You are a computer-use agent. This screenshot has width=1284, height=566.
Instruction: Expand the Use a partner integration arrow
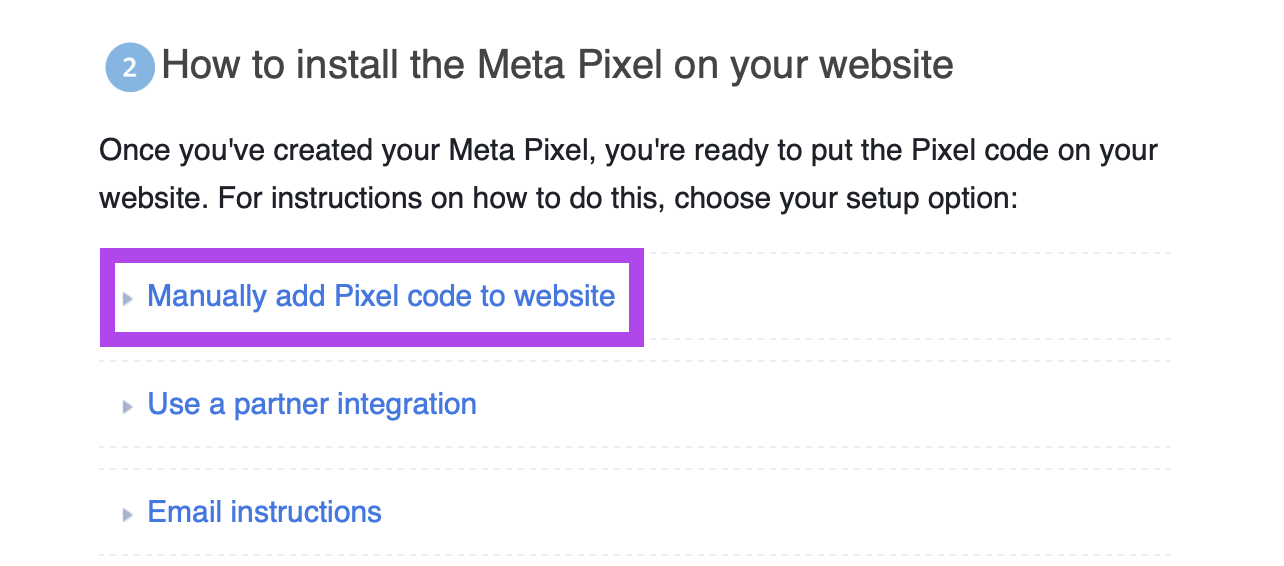pos(127,406)
